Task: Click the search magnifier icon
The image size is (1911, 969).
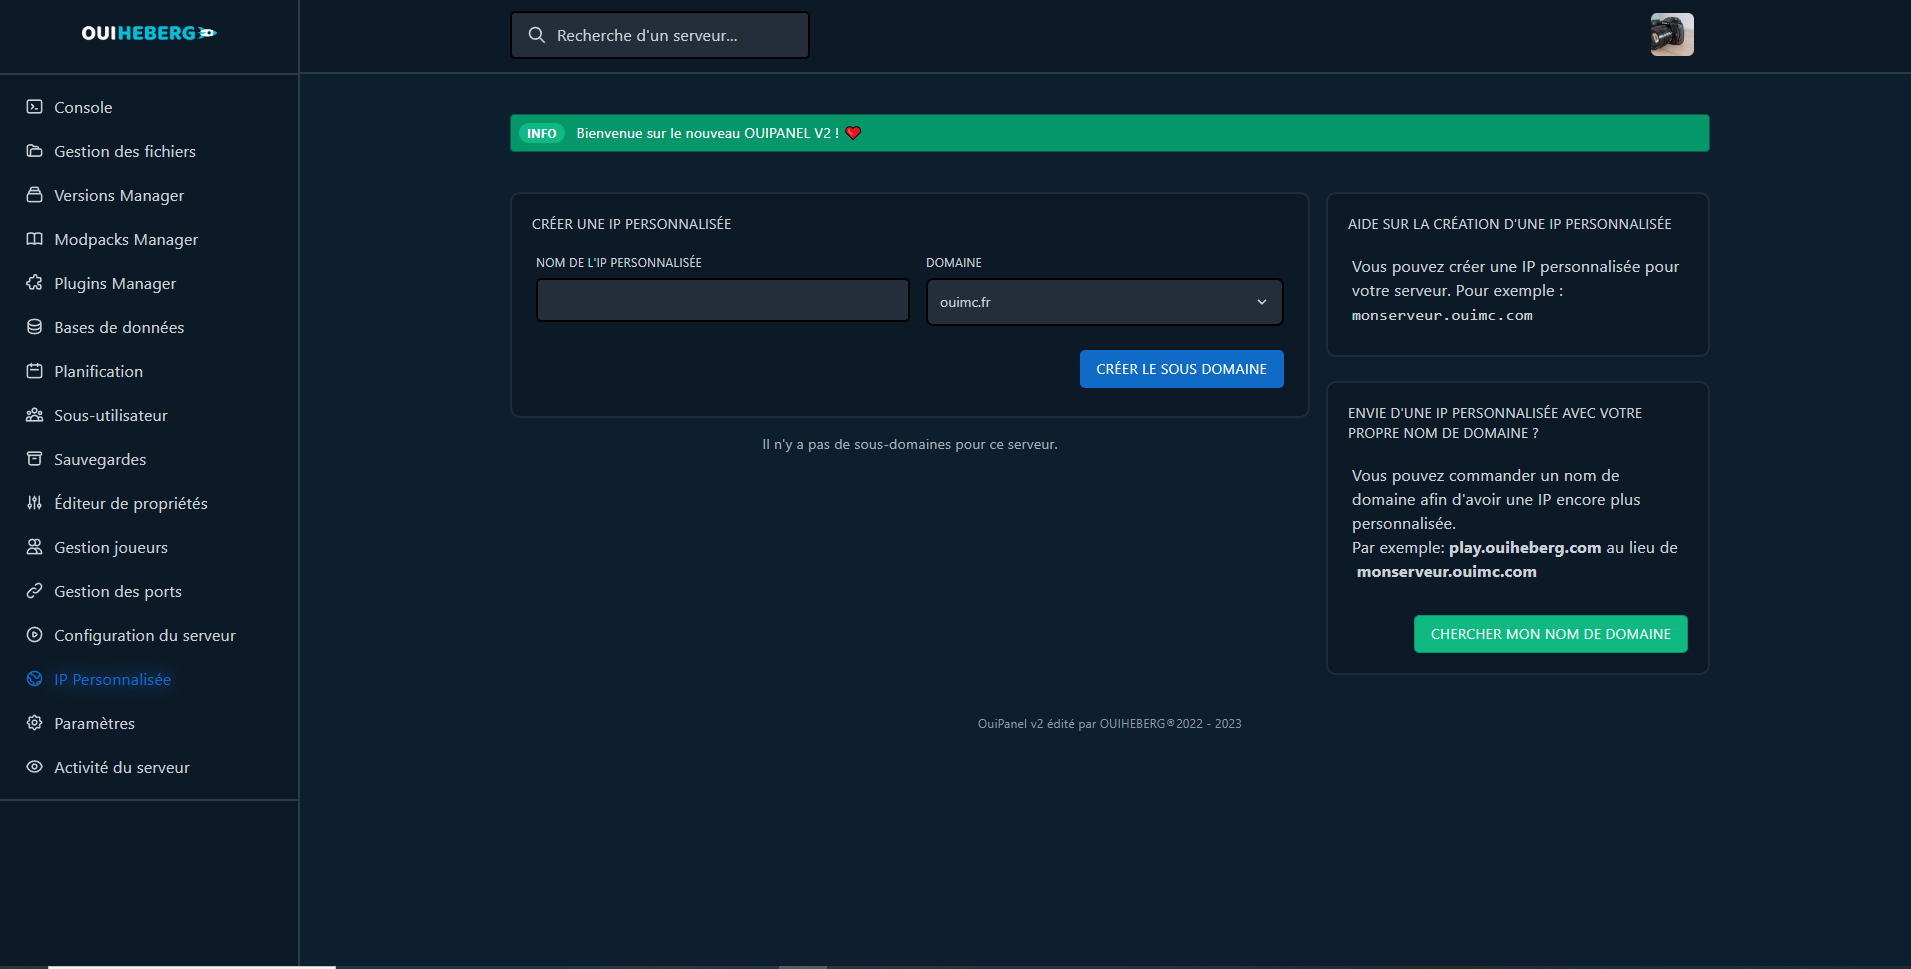Action: [537, 35]
